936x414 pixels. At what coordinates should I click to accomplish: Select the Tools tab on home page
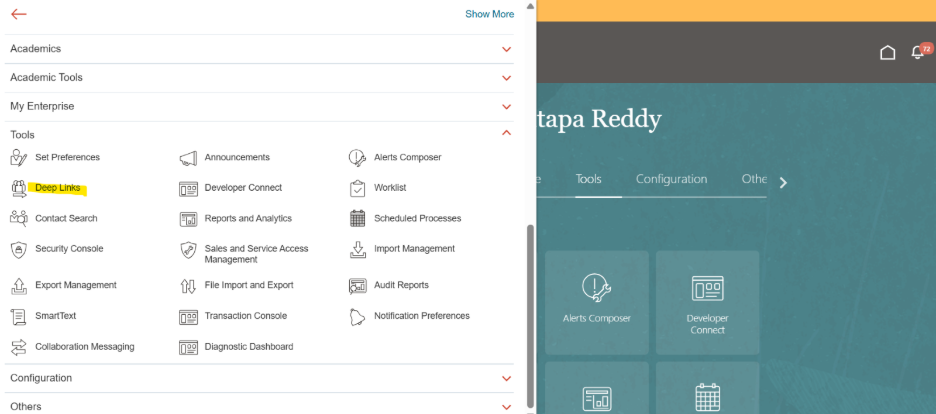(588, 179)
